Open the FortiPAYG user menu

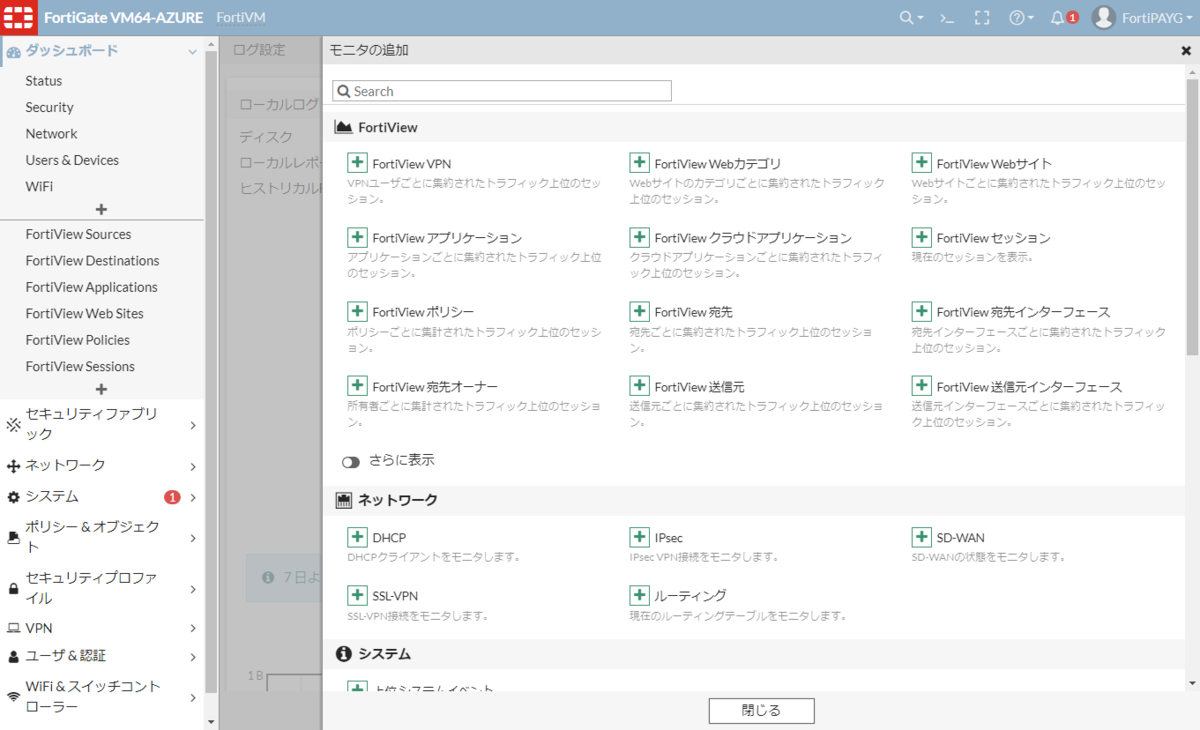(x=1141, y=17)
